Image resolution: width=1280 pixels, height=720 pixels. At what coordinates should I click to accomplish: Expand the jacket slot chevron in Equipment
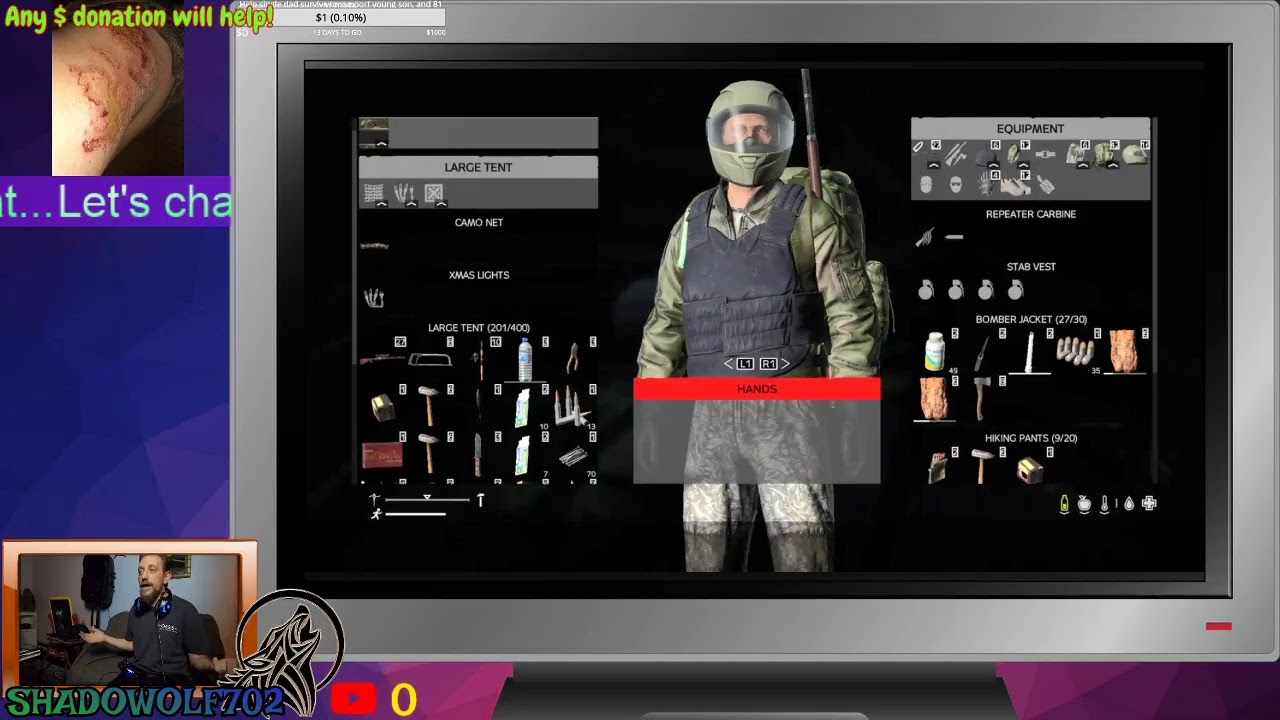(x=1082, y=165)
